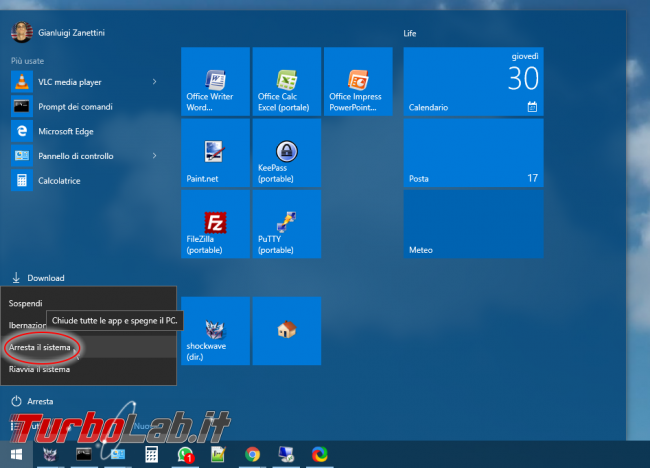Open the Transformers icon on the taskbar
The width and height of the screenshot is (650, 468).
(x=51, y=454)
